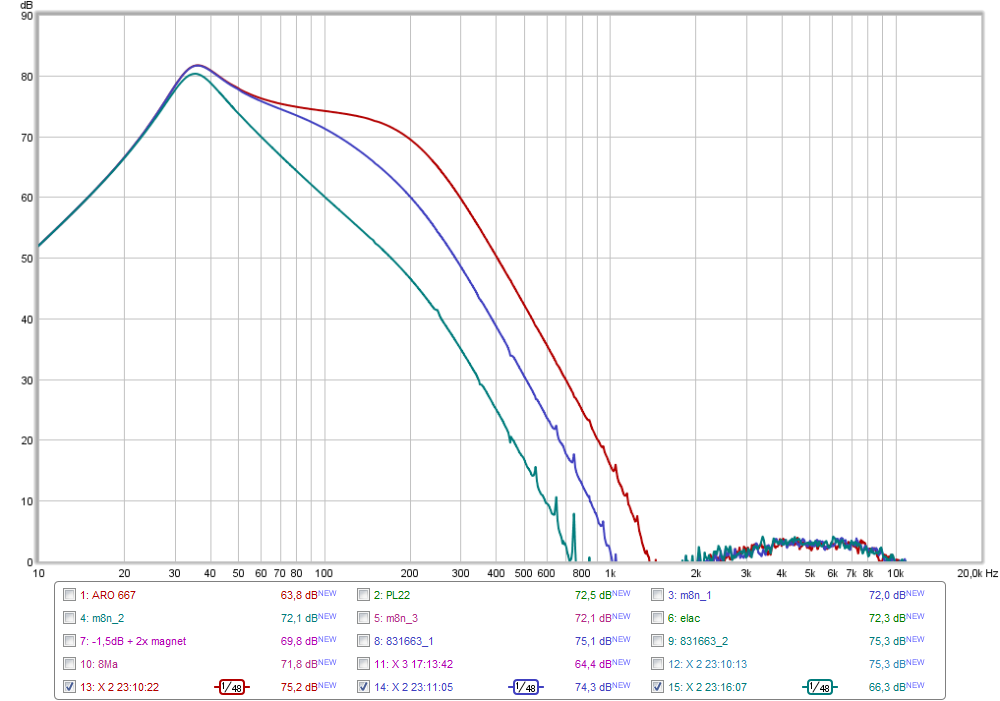Tick the PL22 measurement checkbox
Screen dimensions: 1000x701
364,595
